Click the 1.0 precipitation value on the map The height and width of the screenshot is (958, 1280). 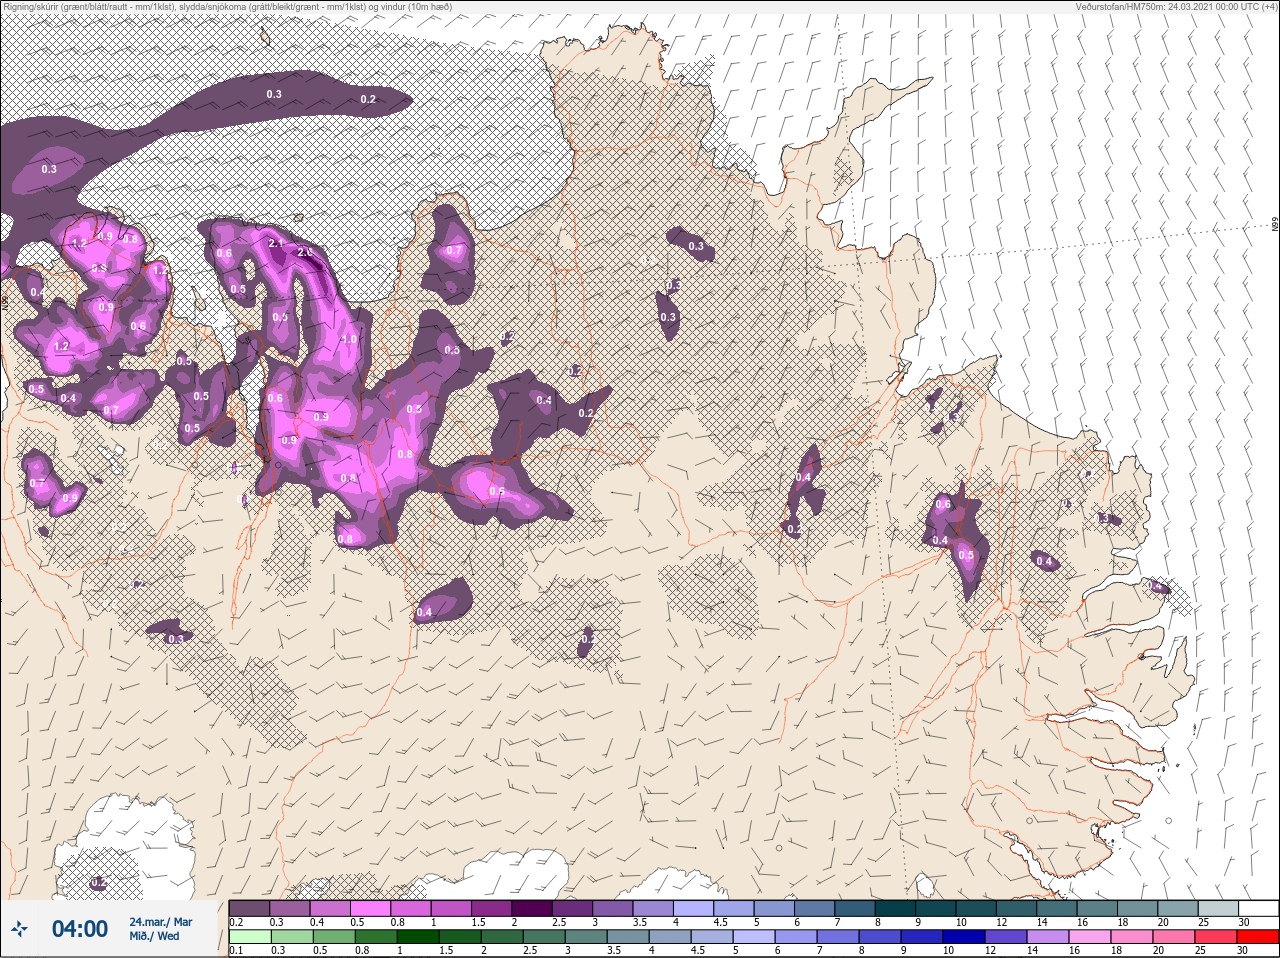pyautogui.click(x=349, y=339)
